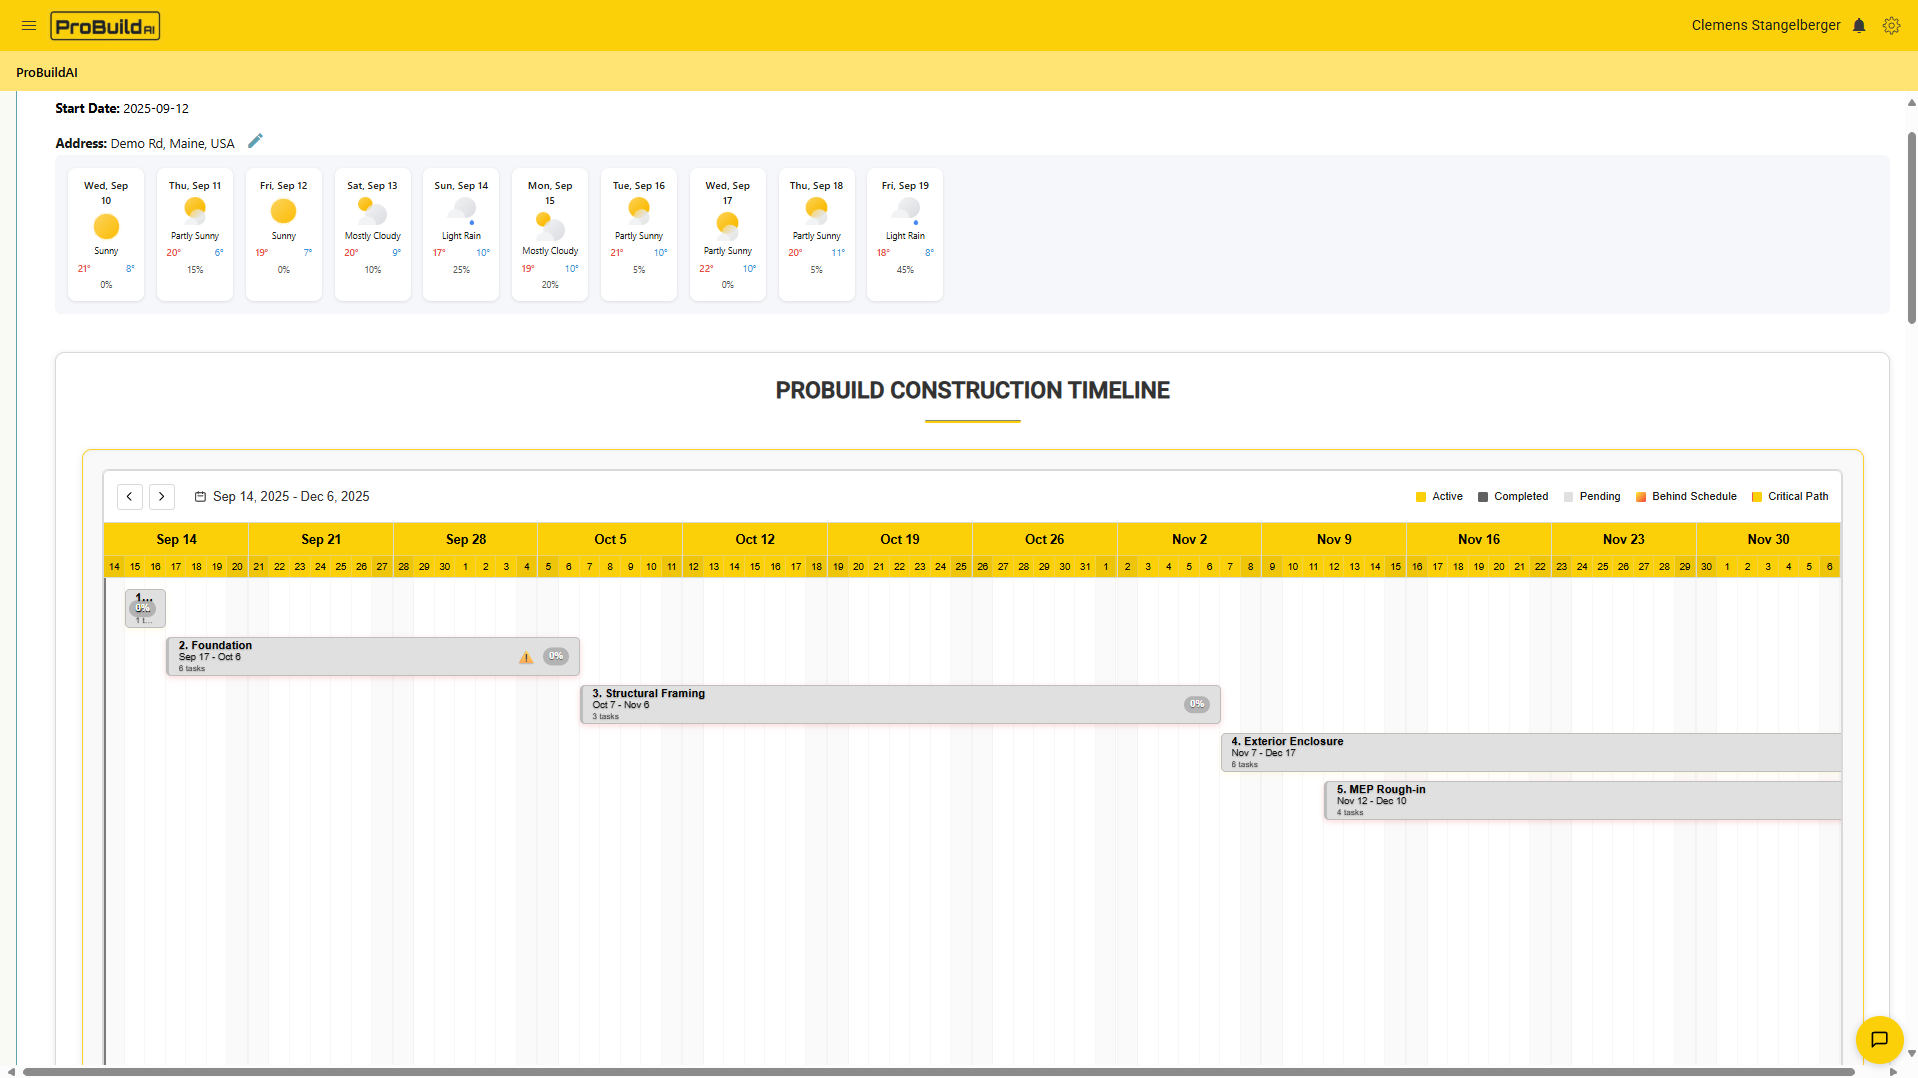Screen dimensions: 1918x1078
Task: Open the notifications bell
Action: click(1858, 25)
